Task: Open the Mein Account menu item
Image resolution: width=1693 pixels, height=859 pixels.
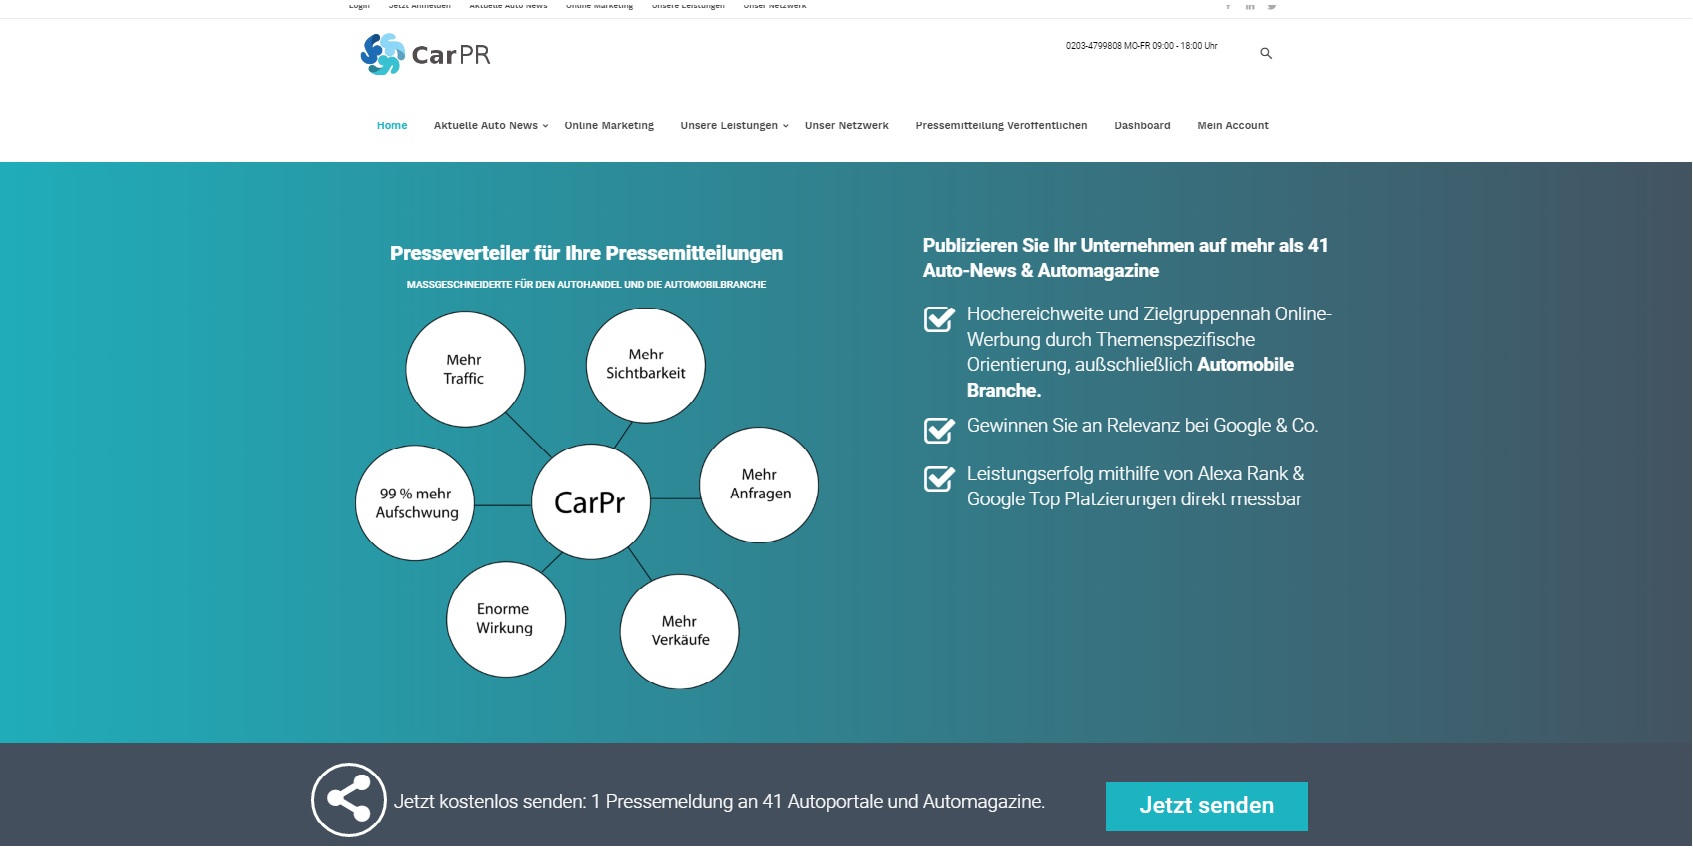Action: [1232, 126]
